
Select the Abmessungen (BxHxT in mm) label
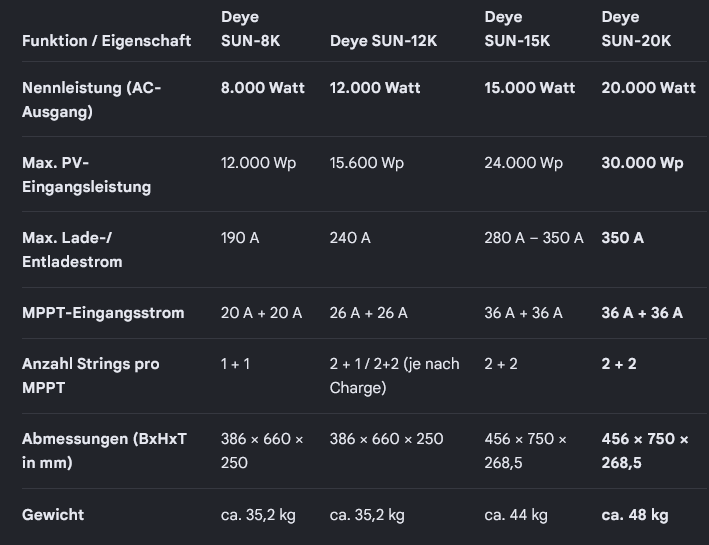(x=104, y=451)
